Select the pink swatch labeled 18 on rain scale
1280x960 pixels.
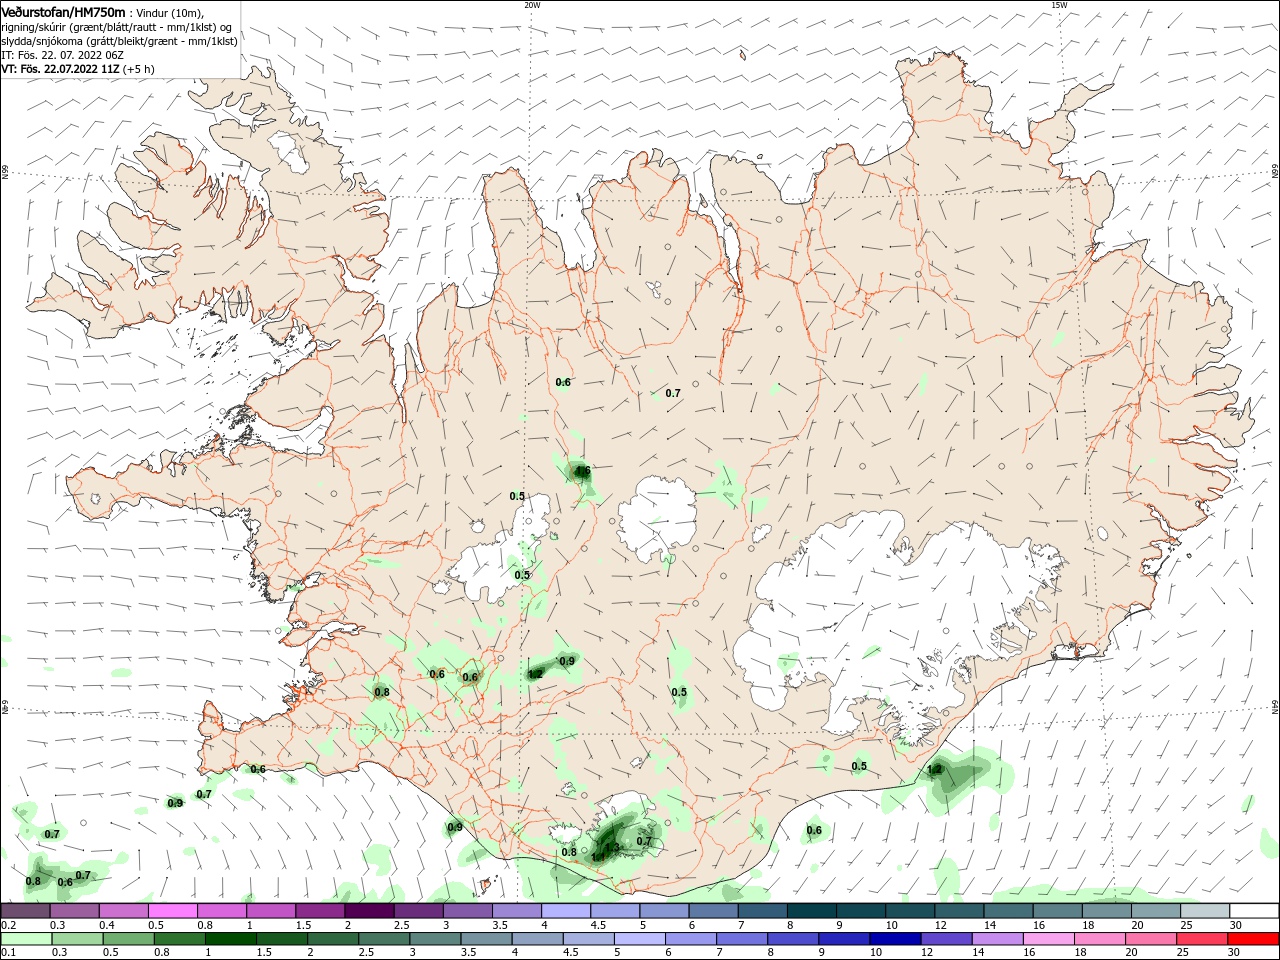(1101, 939)
